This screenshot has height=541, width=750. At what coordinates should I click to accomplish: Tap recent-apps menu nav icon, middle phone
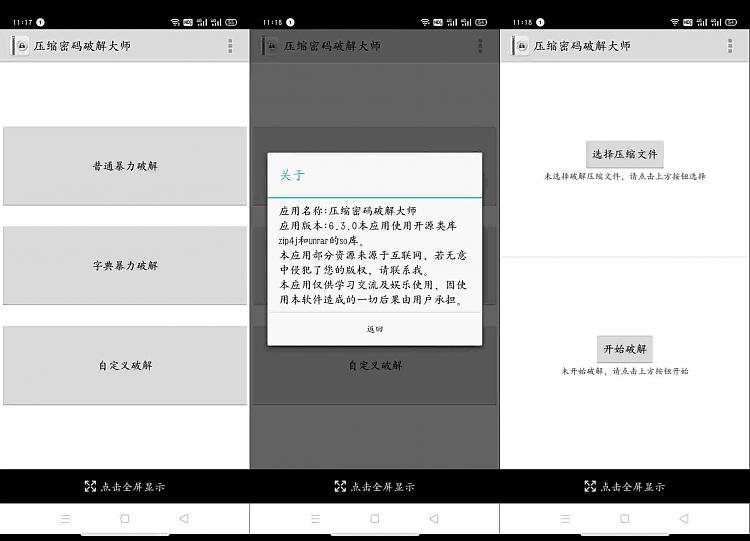click(315, 519)
